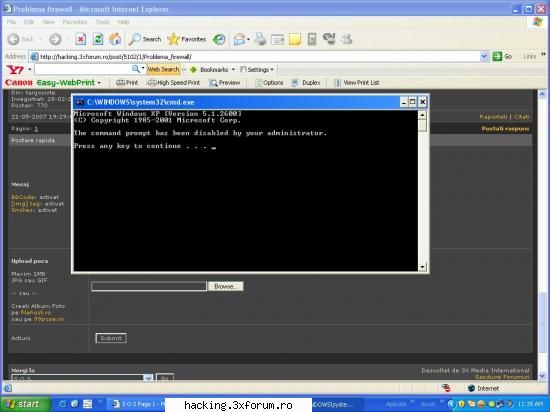Click the Windows start button
Viewport: 550px width, 412px height.
(25, 404)
